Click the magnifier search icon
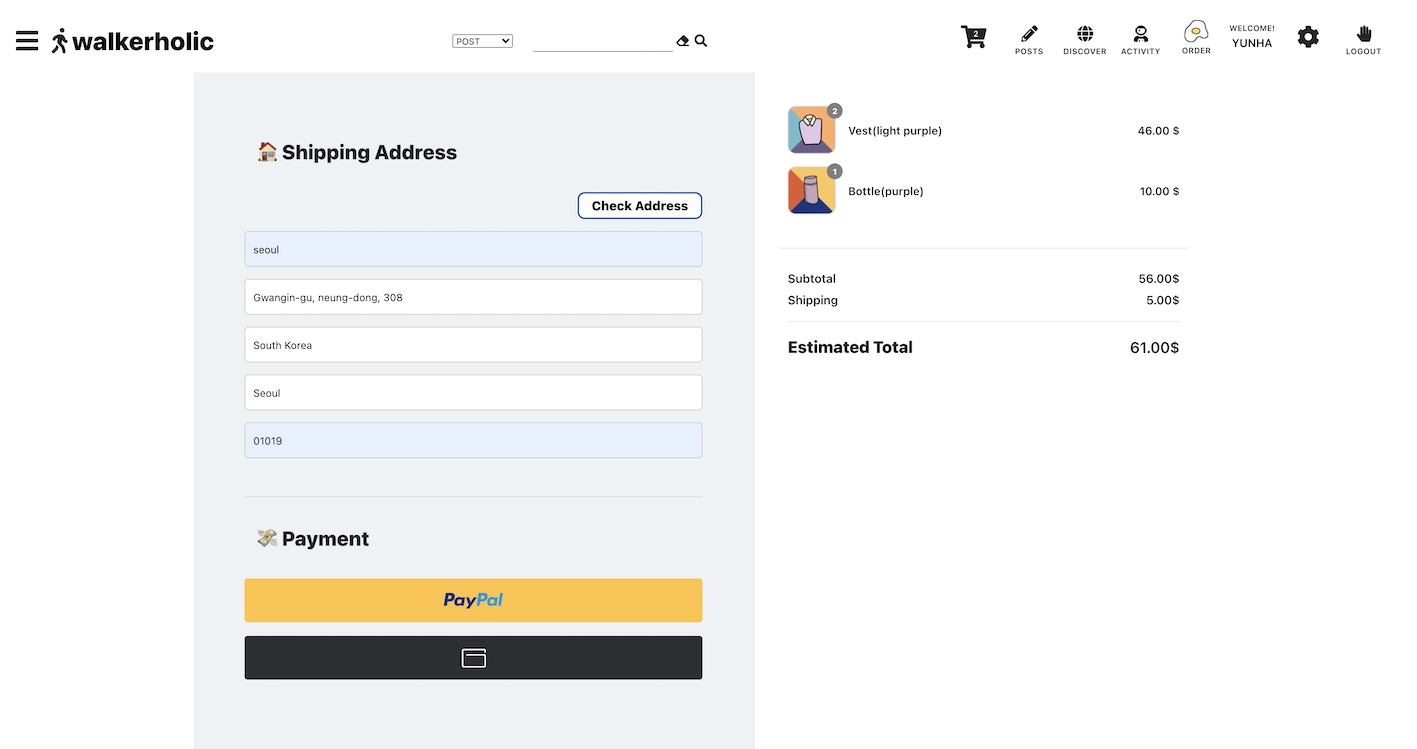Image resolution: width=1417 pixels, height=749 pixels. pos(701,41)
